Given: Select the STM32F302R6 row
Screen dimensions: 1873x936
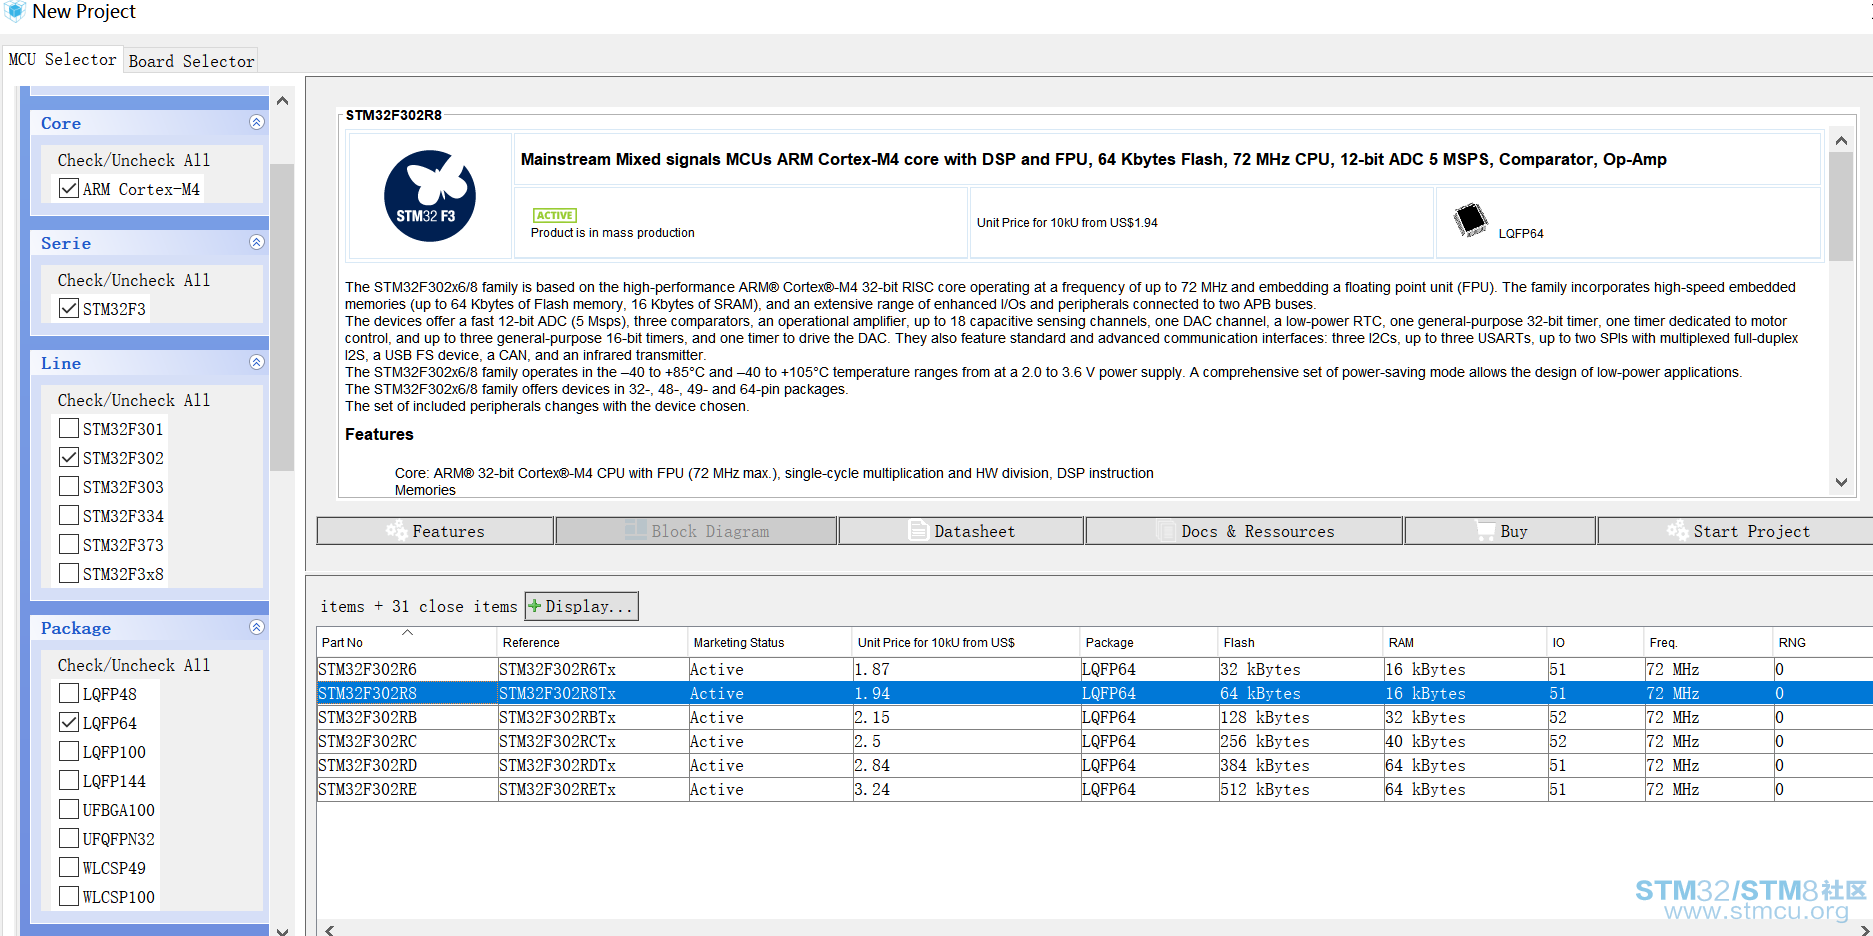Looking at the screenshot, I should [1095, 669].
